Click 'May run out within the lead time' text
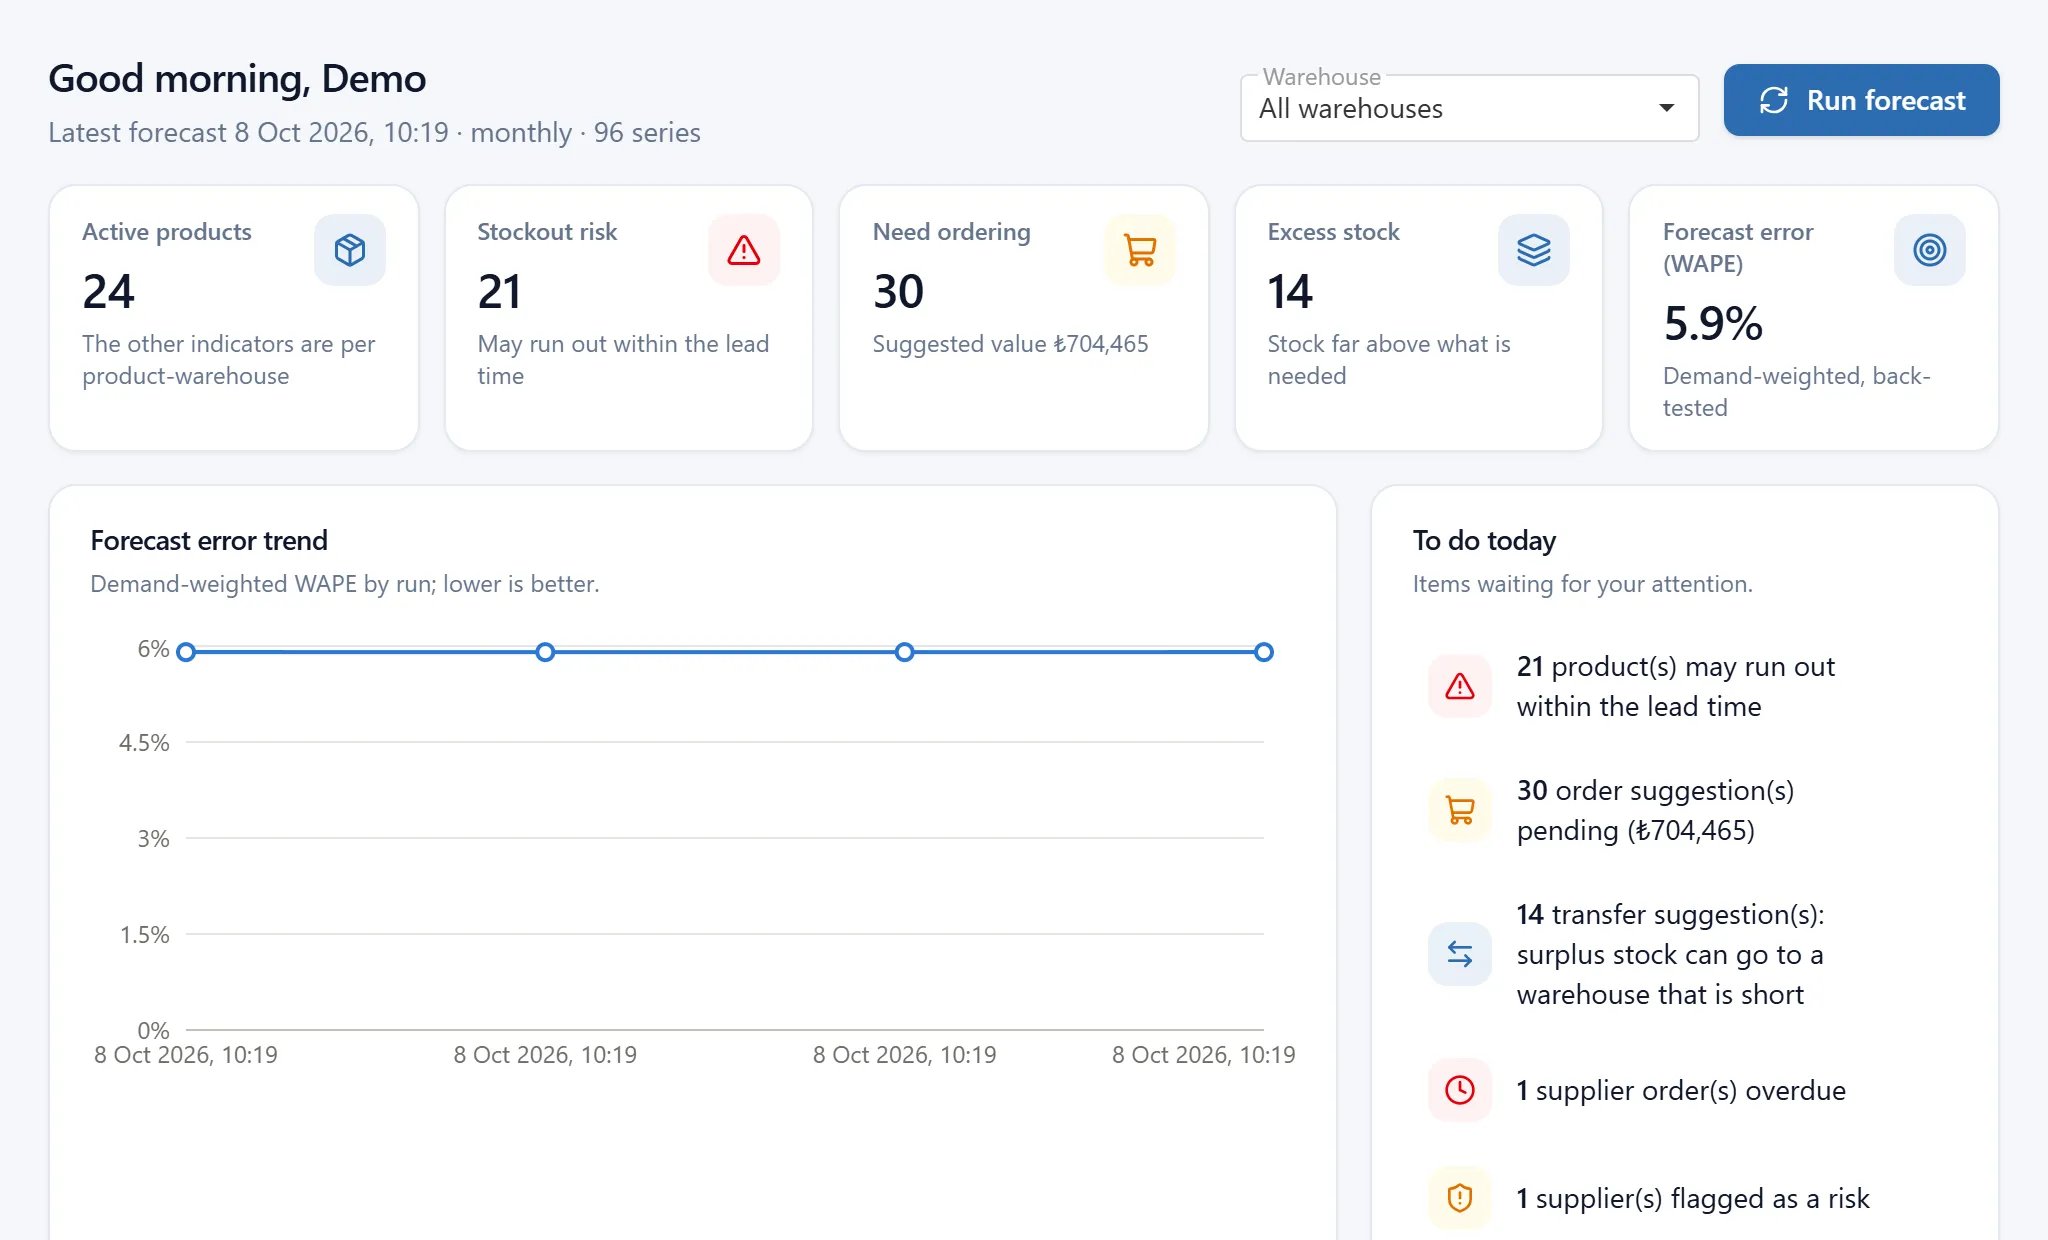The image size is (2048, 1240). (x=623, y=360)
